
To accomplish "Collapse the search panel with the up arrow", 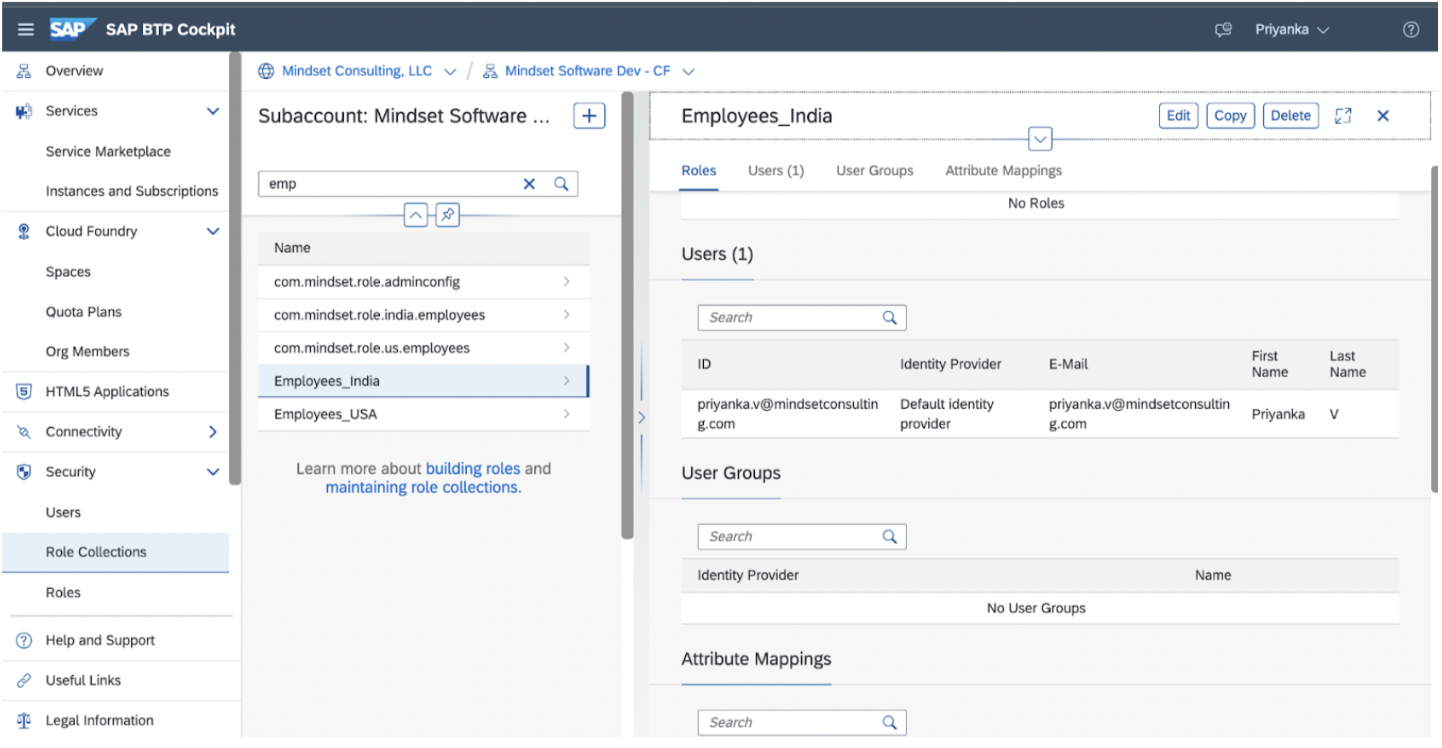I will tap(416, 214).
